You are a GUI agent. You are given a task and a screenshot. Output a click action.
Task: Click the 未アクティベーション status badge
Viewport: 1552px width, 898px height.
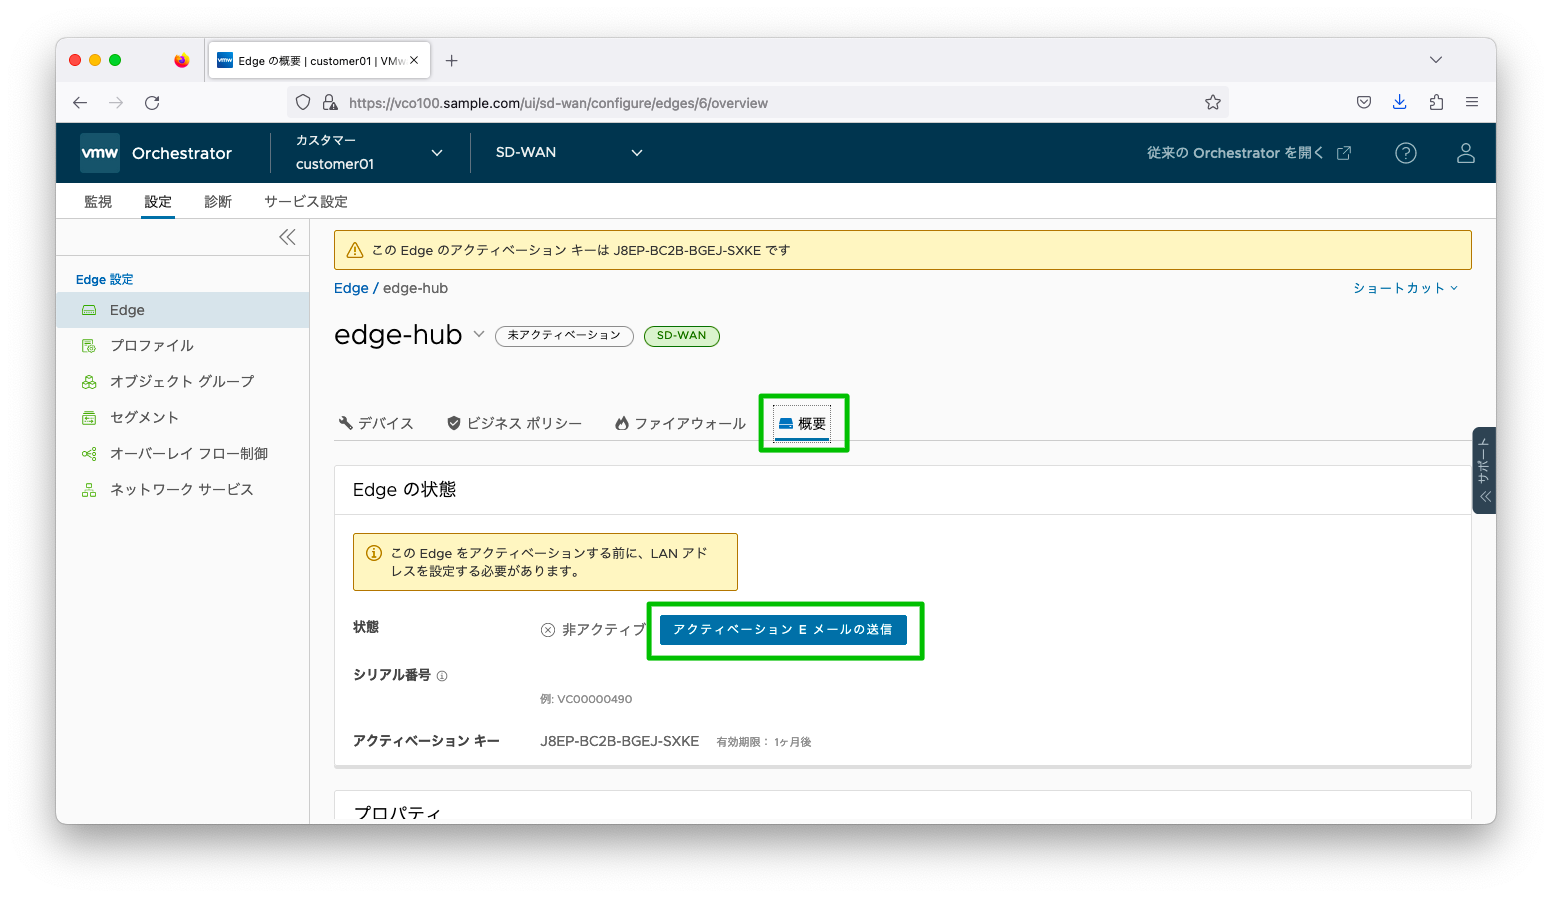click(564, 336)
